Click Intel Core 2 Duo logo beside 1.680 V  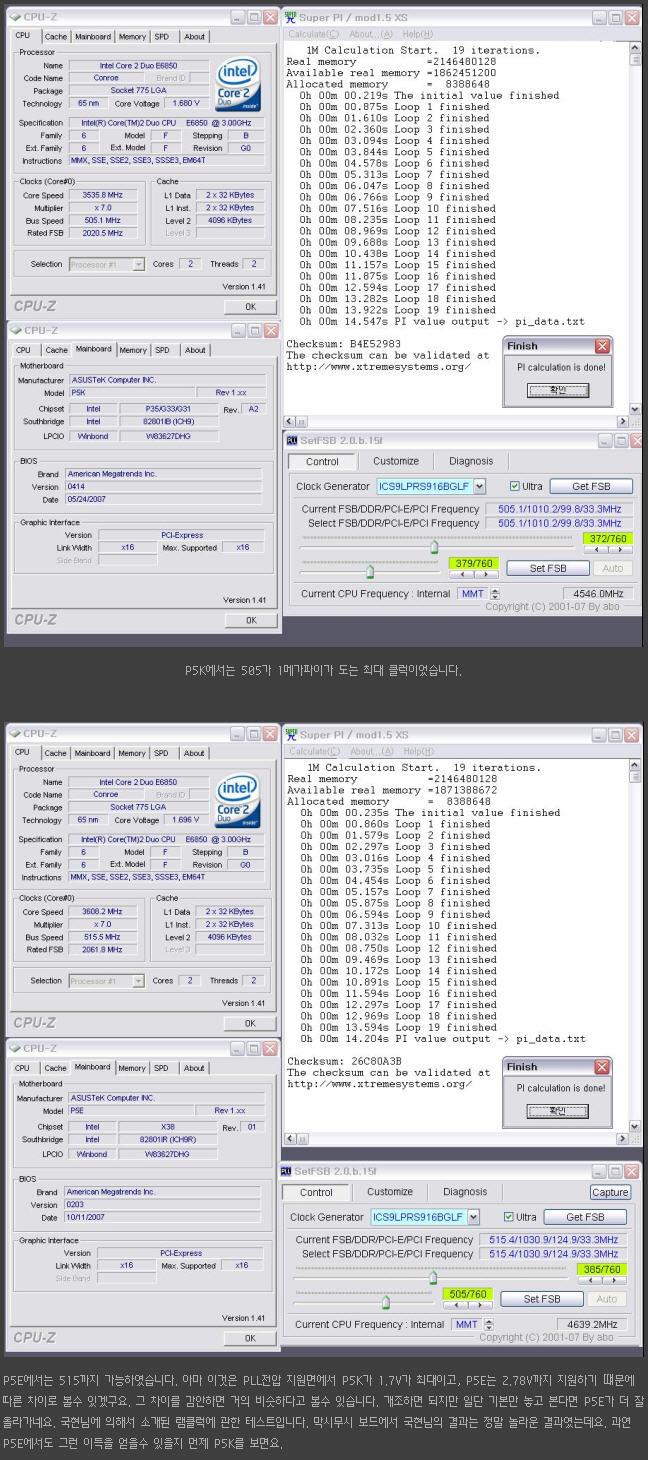coord(237,83)
